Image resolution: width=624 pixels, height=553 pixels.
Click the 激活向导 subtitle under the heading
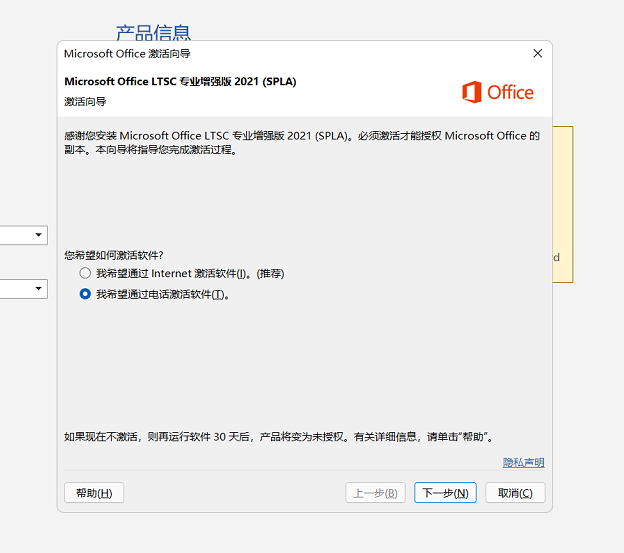(x=85, y=101)
